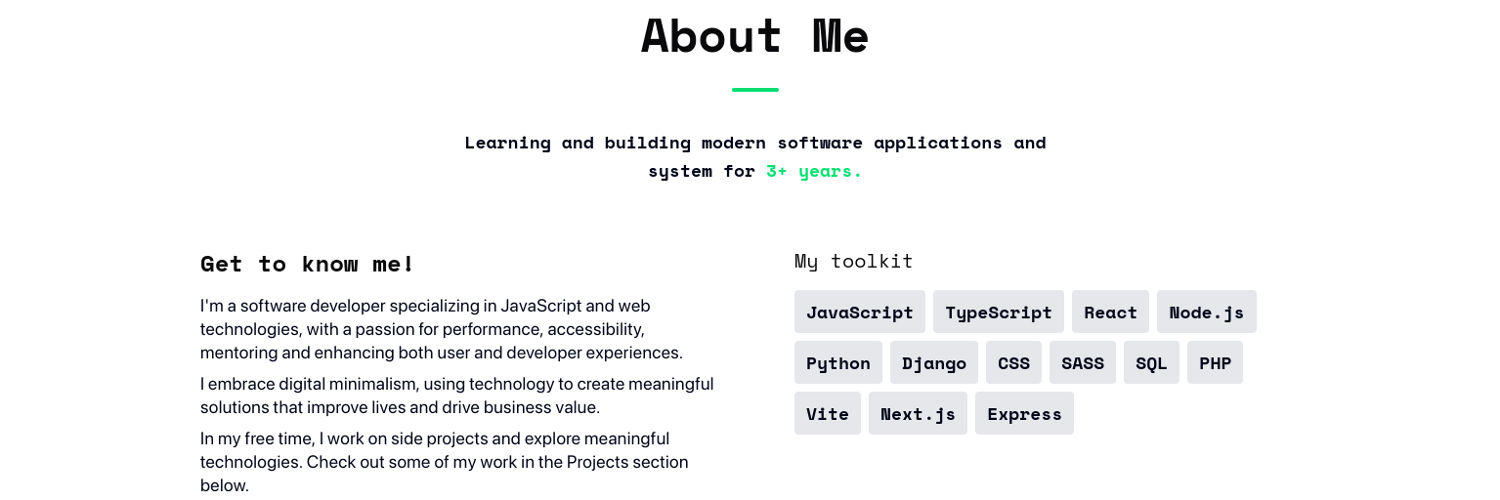The width and height of the screenshot is (1500, 500).
Task: Click the JavaScript skill tag
Action: 859,312
